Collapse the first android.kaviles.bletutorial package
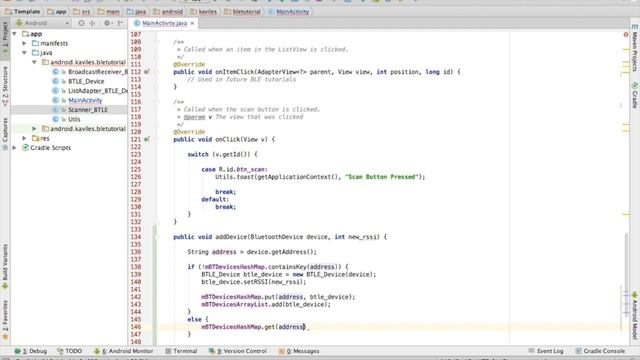The width and height of the screenshot is (640, 360). pos(34,62)
